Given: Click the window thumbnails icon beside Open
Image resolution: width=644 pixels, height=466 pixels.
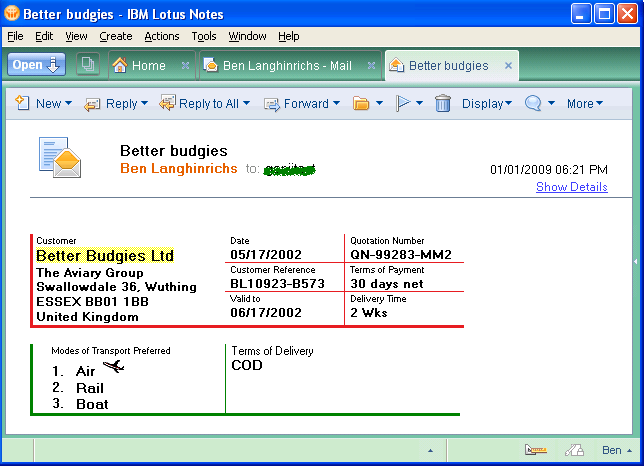Looking at the screenshot, I should tap(88, 65).
